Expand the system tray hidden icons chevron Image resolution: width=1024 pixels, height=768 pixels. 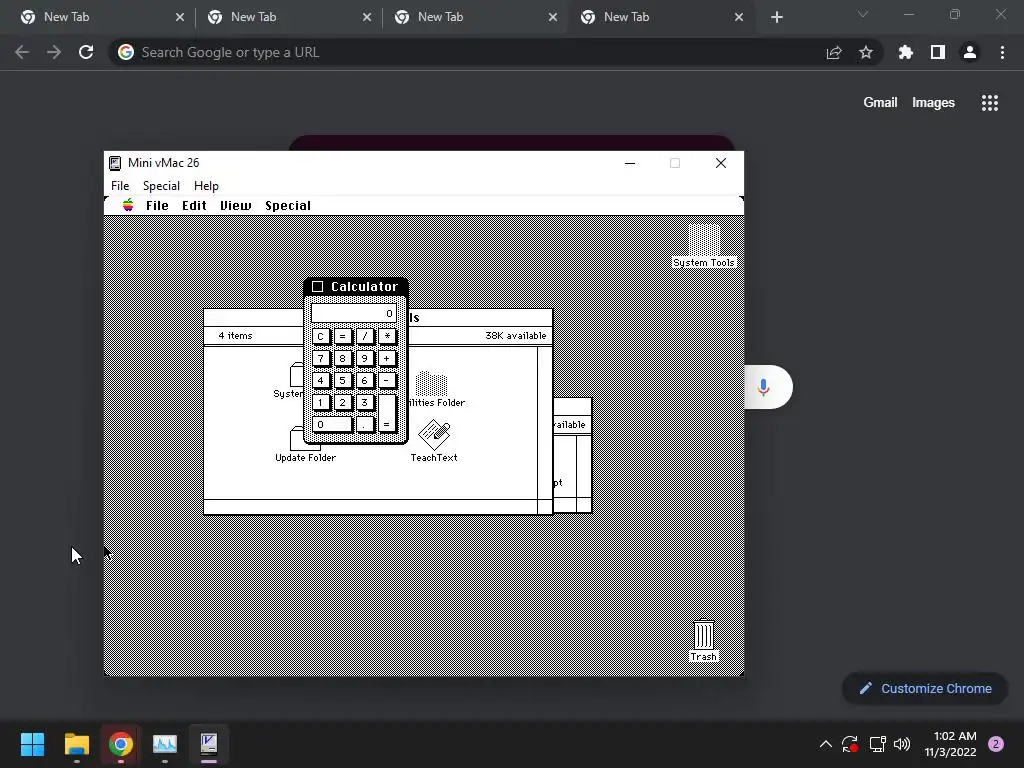[x=825, y=744]
